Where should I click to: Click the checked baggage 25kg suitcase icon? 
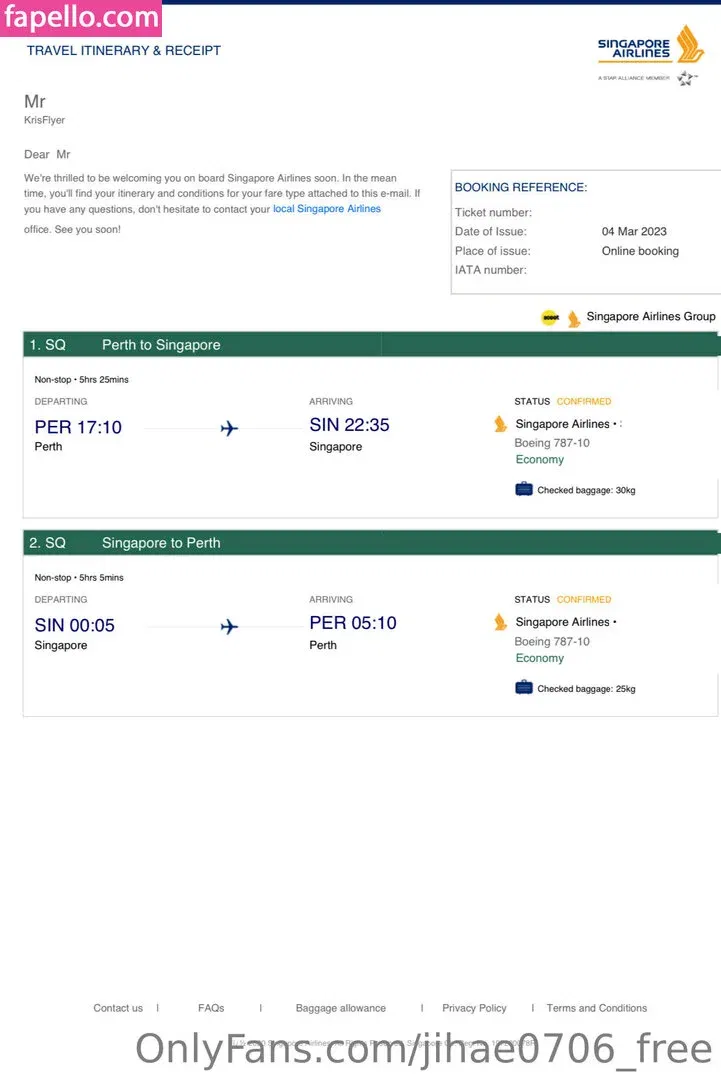coord(524,687)
